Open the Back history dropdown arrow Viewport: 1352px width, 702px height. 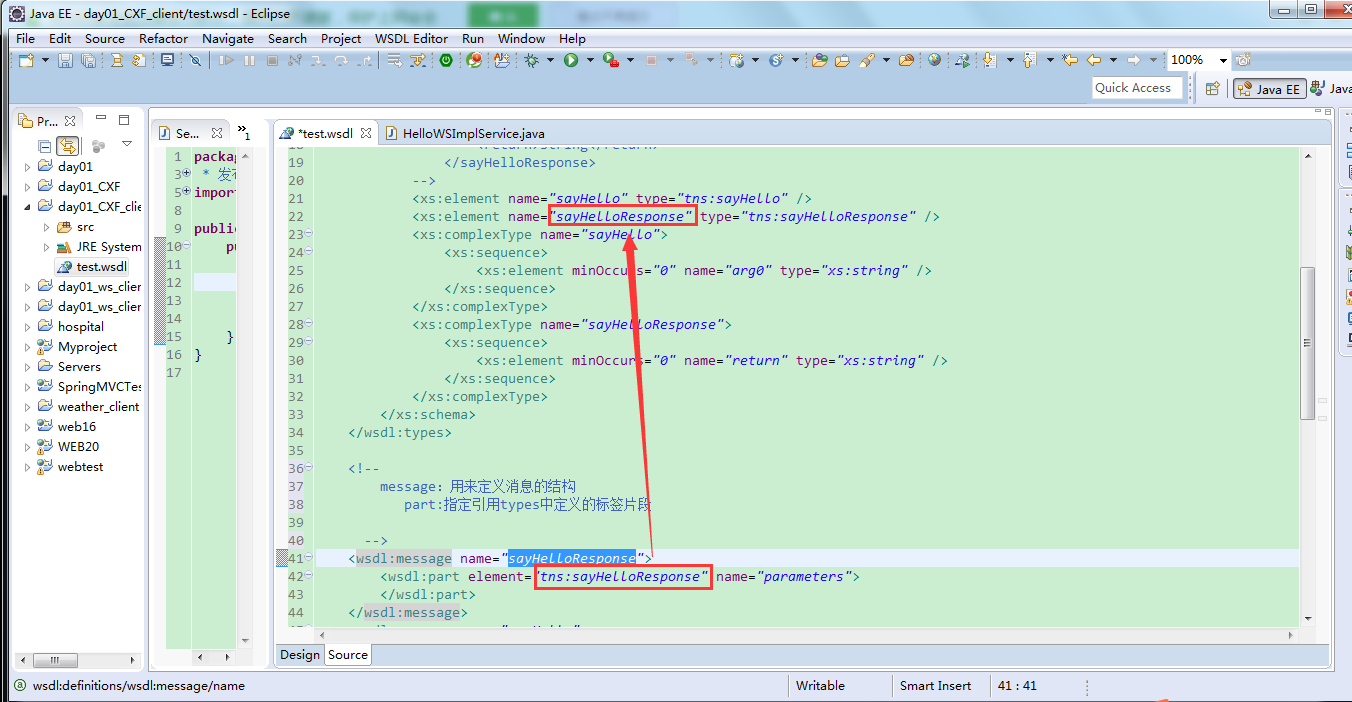(x=1113, y=60)
